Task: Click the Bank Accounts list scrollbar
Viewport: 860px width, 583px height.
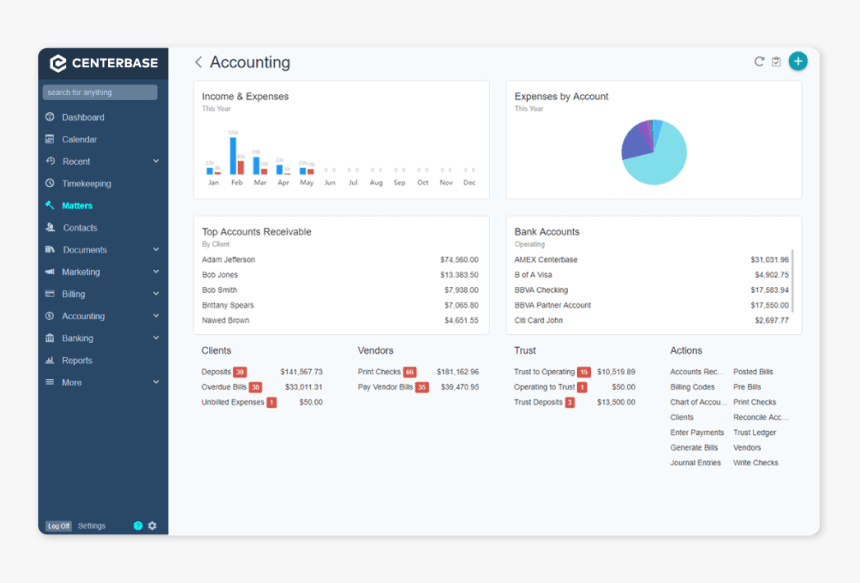Action: pyautogui.click(x=793, y=280)
